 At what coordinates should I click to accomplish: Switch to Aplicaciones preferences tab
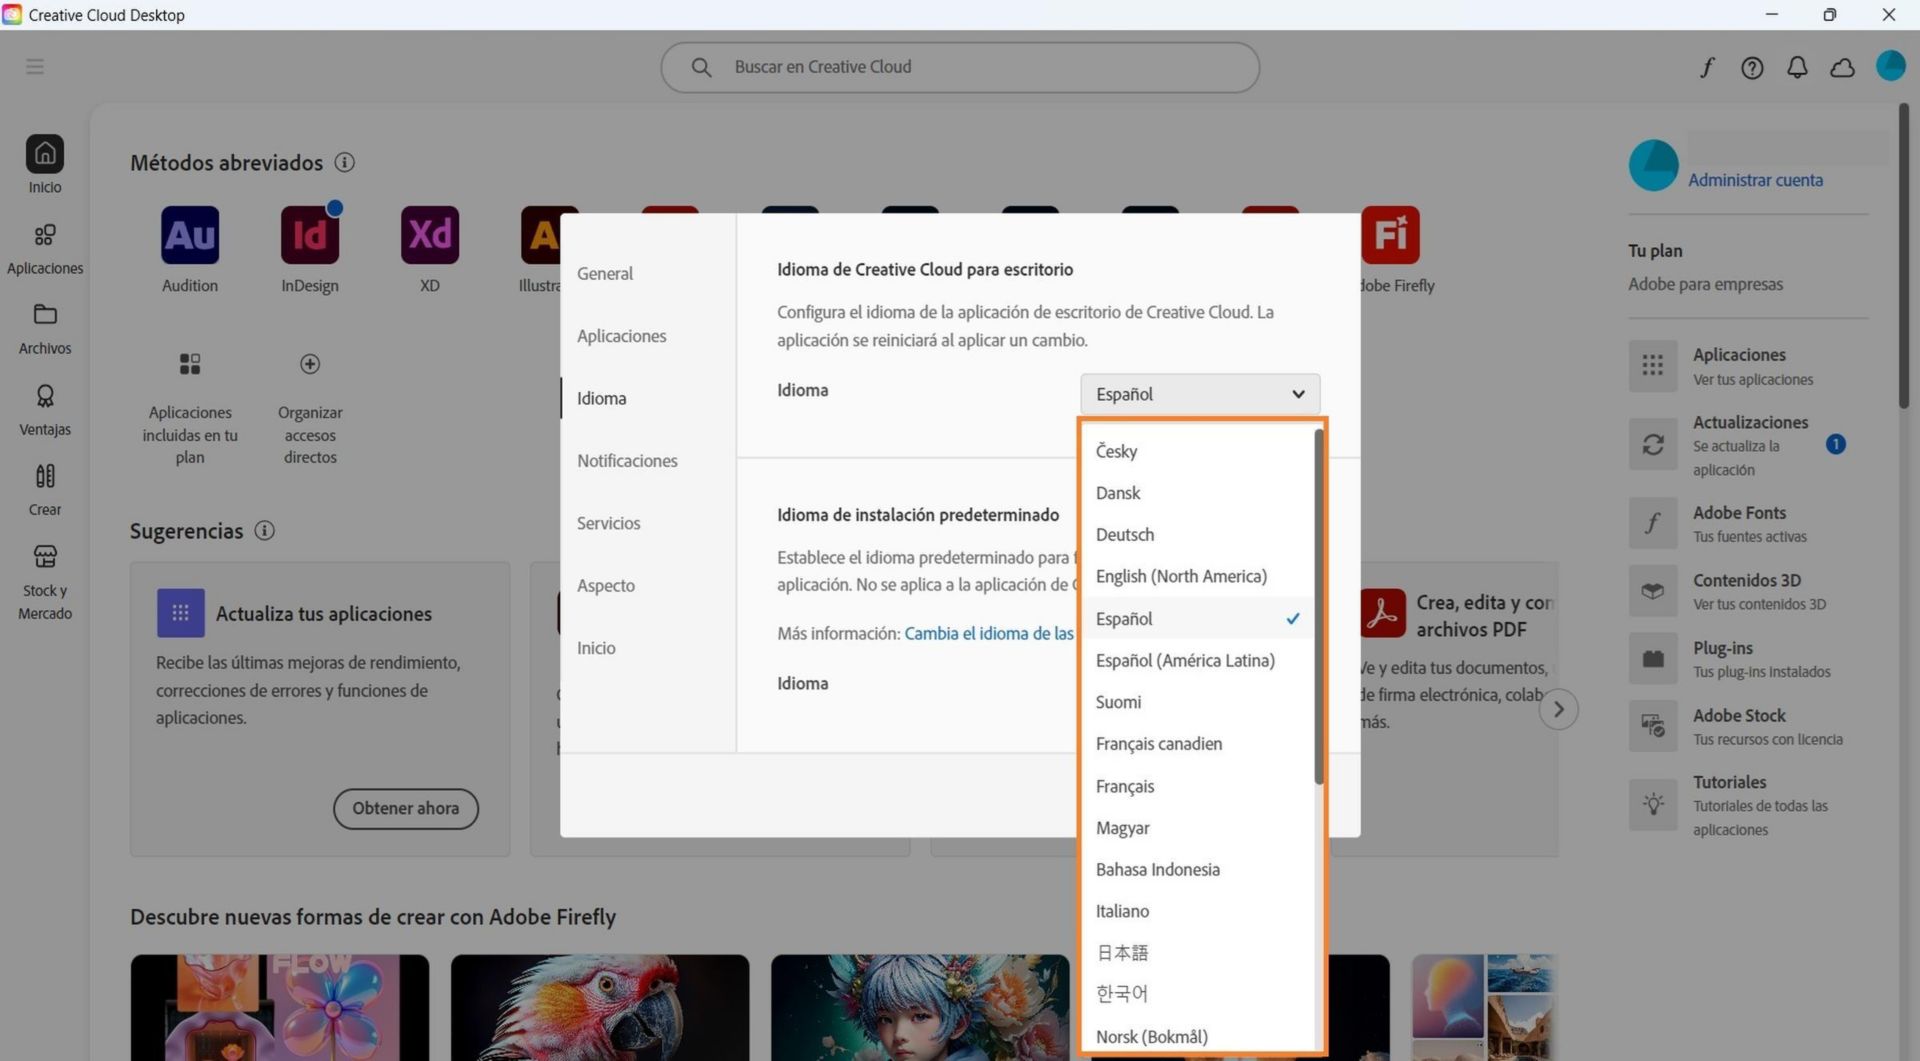[622, 336]
